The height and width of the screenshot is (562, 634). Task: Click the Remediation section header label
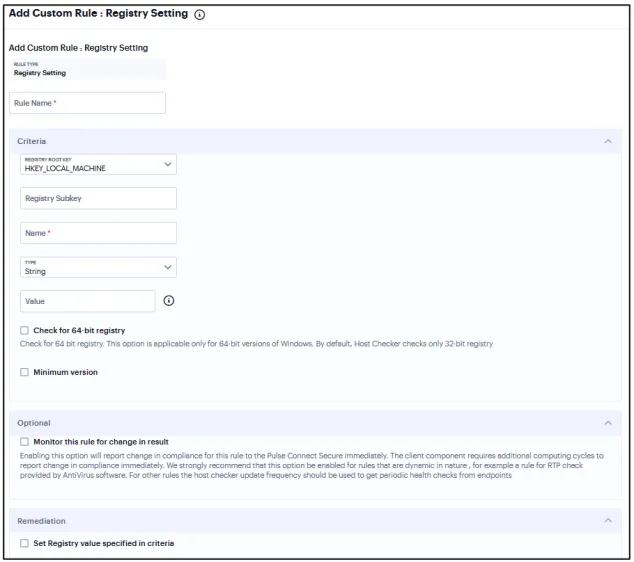pos(41,521)
